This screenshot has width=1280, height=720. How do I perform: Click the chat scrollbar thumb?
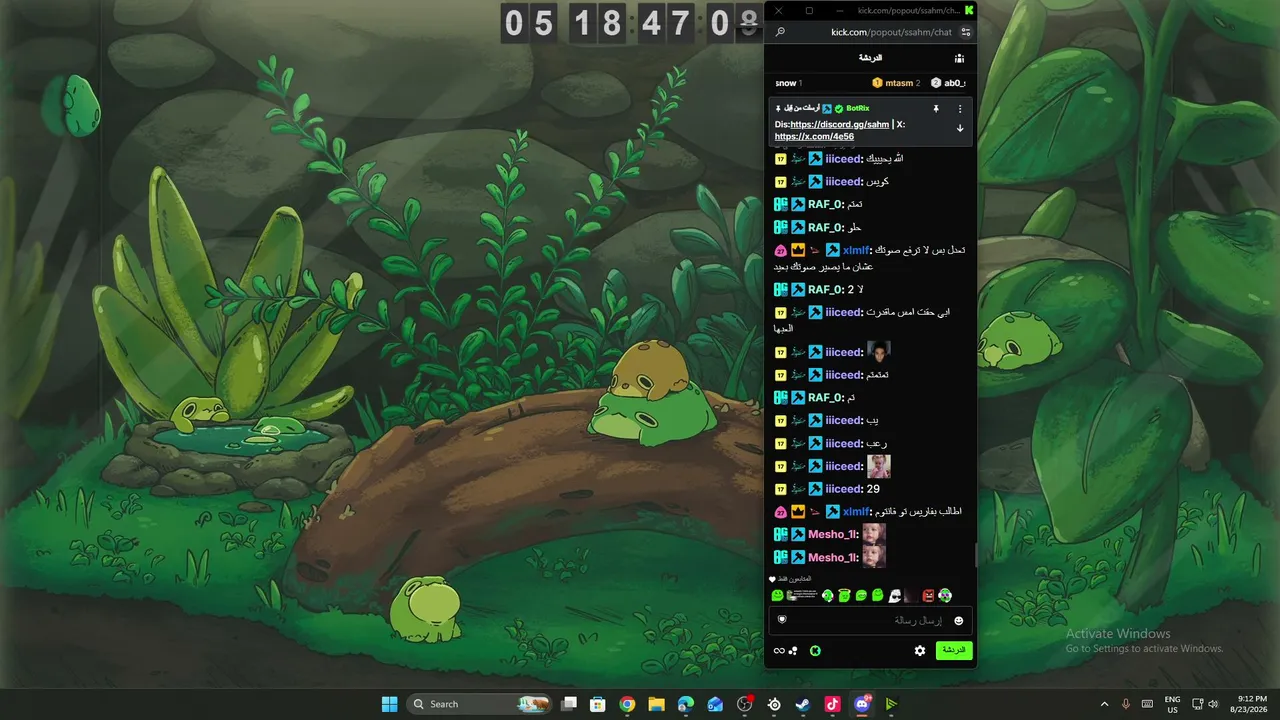pyautogui.click(x=976, y=554)
